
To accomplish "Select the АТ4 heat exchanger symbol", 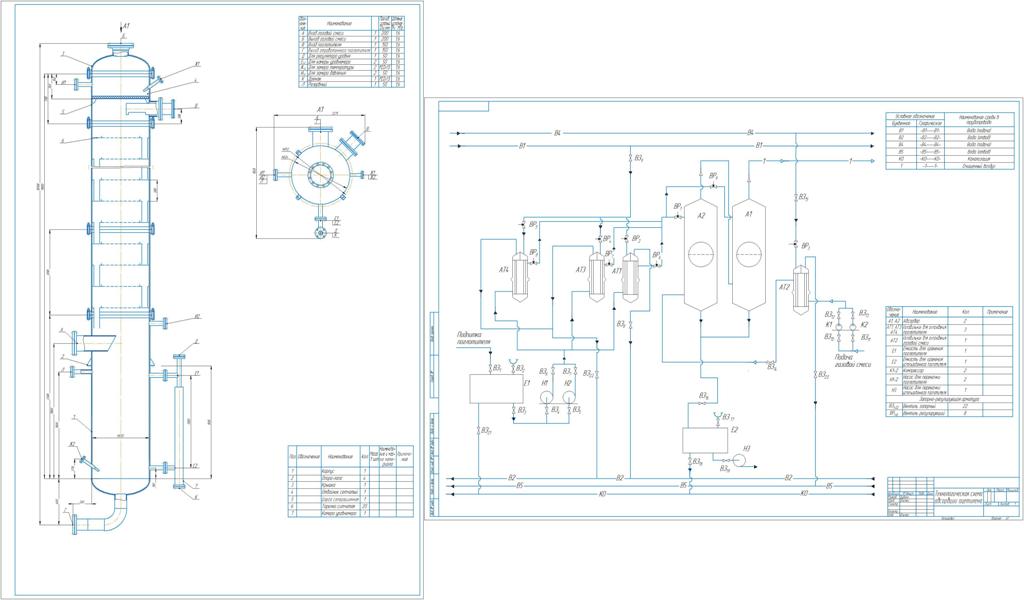I will pyautogui.click(x=520, y=276).
